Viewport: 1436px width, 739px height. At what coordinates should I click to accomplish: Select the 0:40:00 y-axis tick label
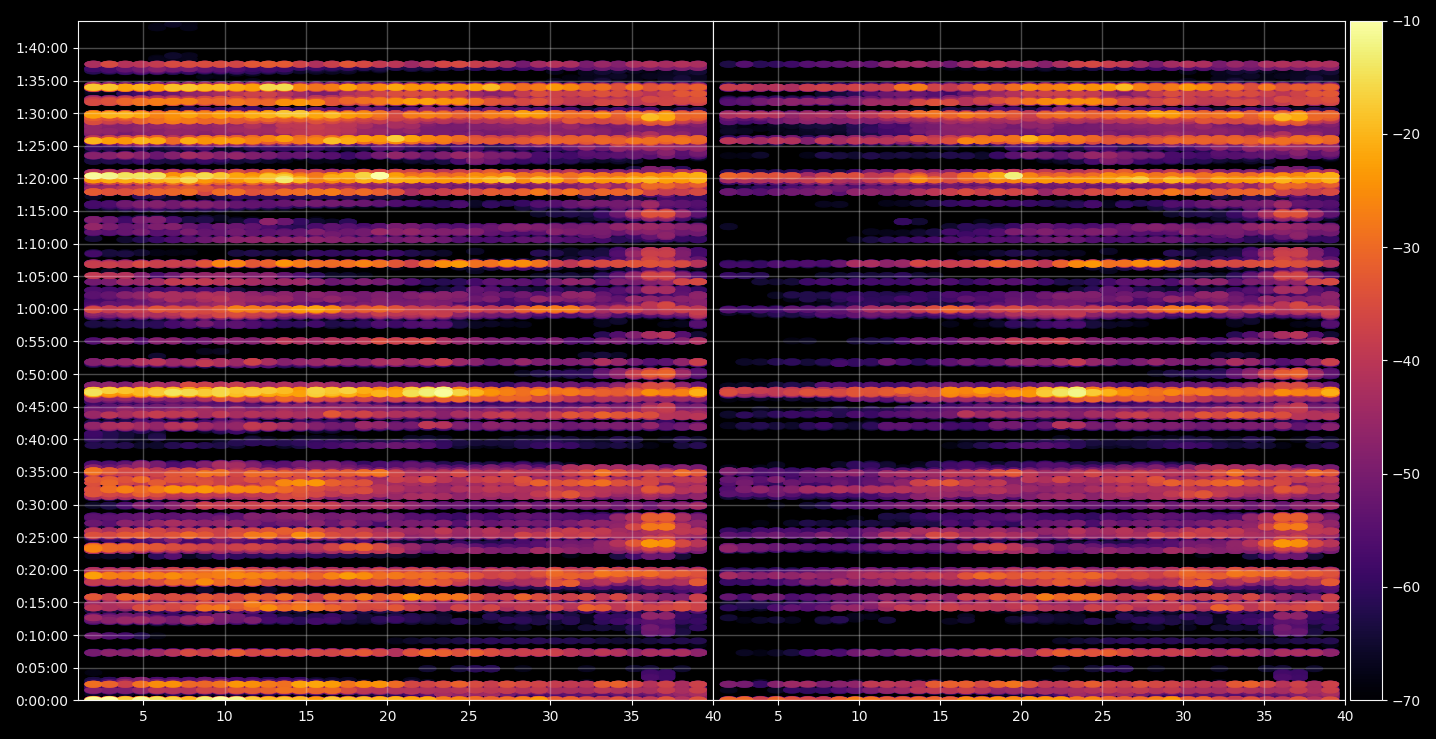42,439
